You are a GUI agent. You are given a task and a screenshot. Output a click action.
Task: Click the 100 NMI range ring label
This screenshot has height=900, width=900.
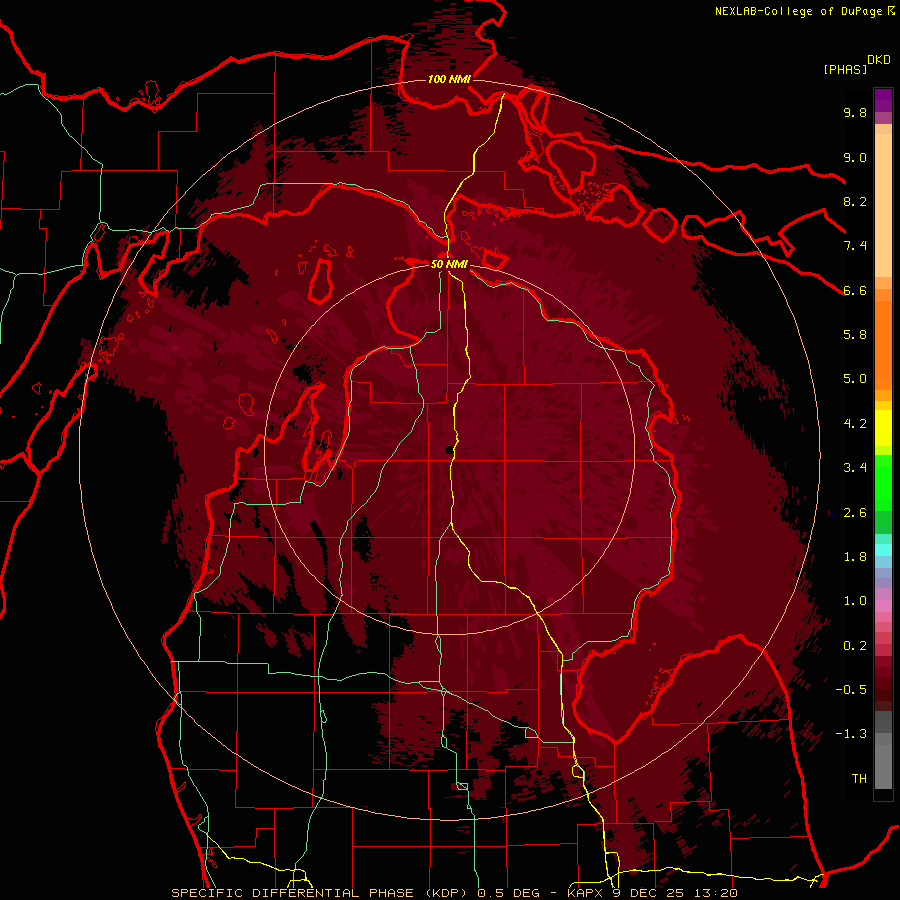tap(449, 79)
